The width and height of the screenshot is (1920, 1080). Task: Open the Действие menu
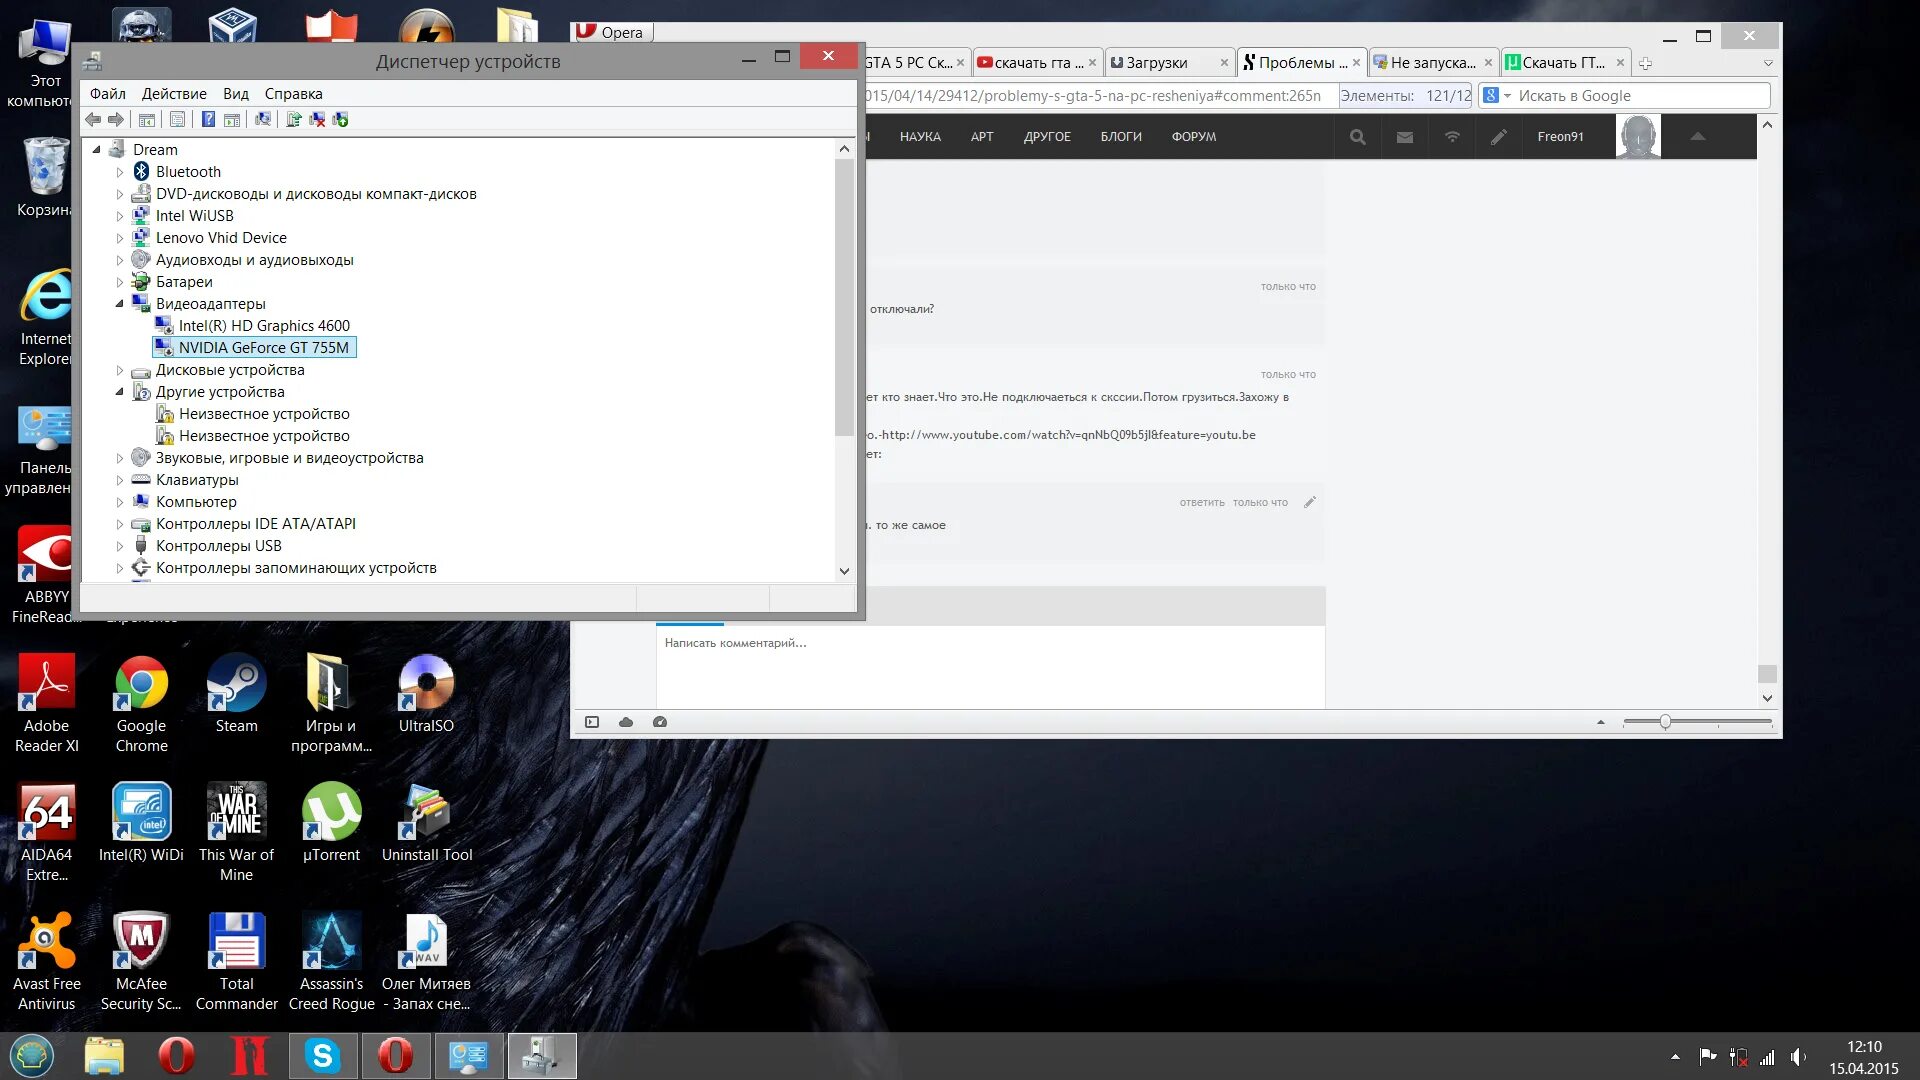(174, 94)
